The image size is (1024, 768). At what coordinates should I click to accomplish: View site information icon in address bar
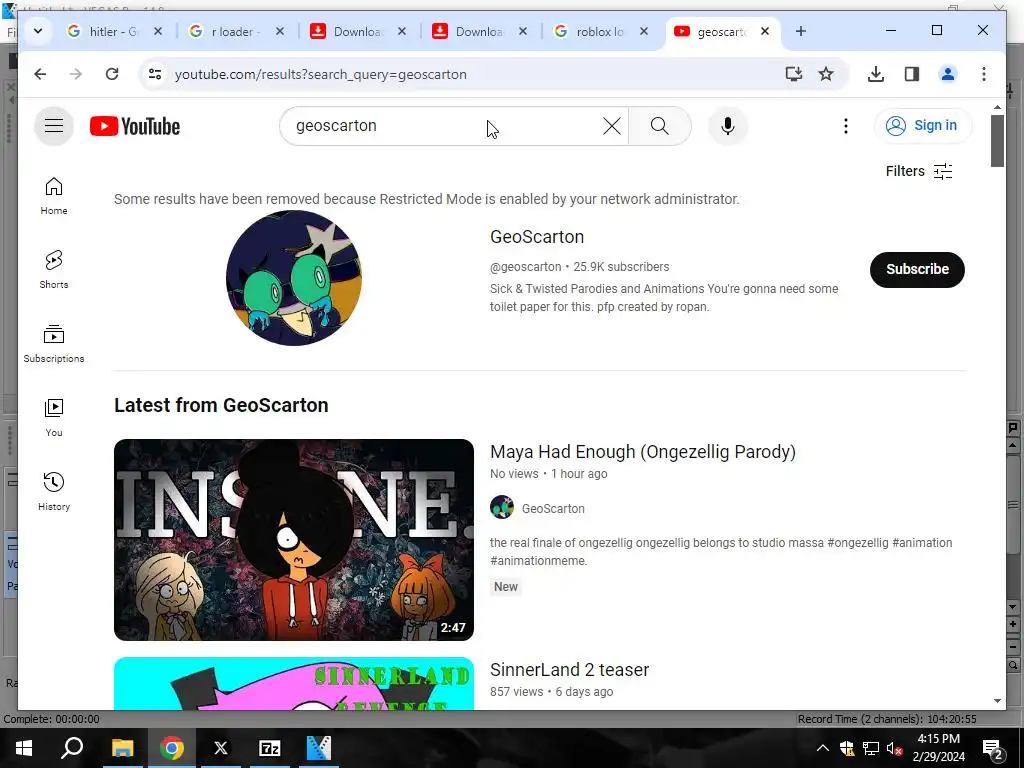[x=155, y=74]
